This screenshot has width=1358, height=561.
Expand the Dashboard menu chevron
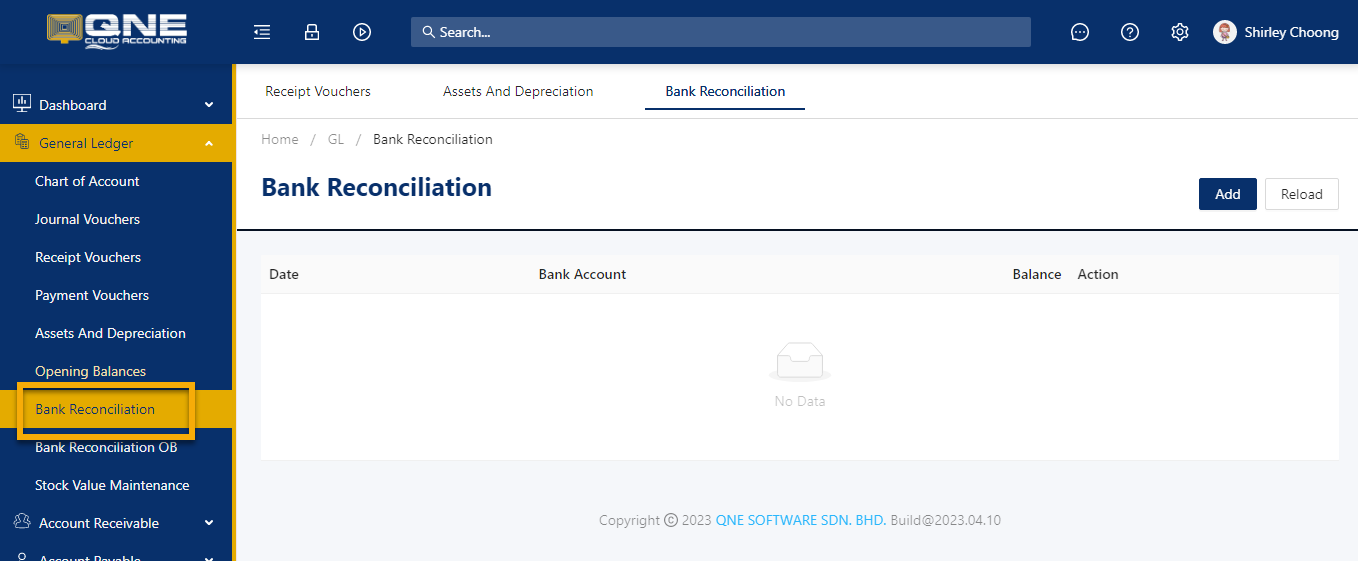pyautogui.click(x=209, y=105)
